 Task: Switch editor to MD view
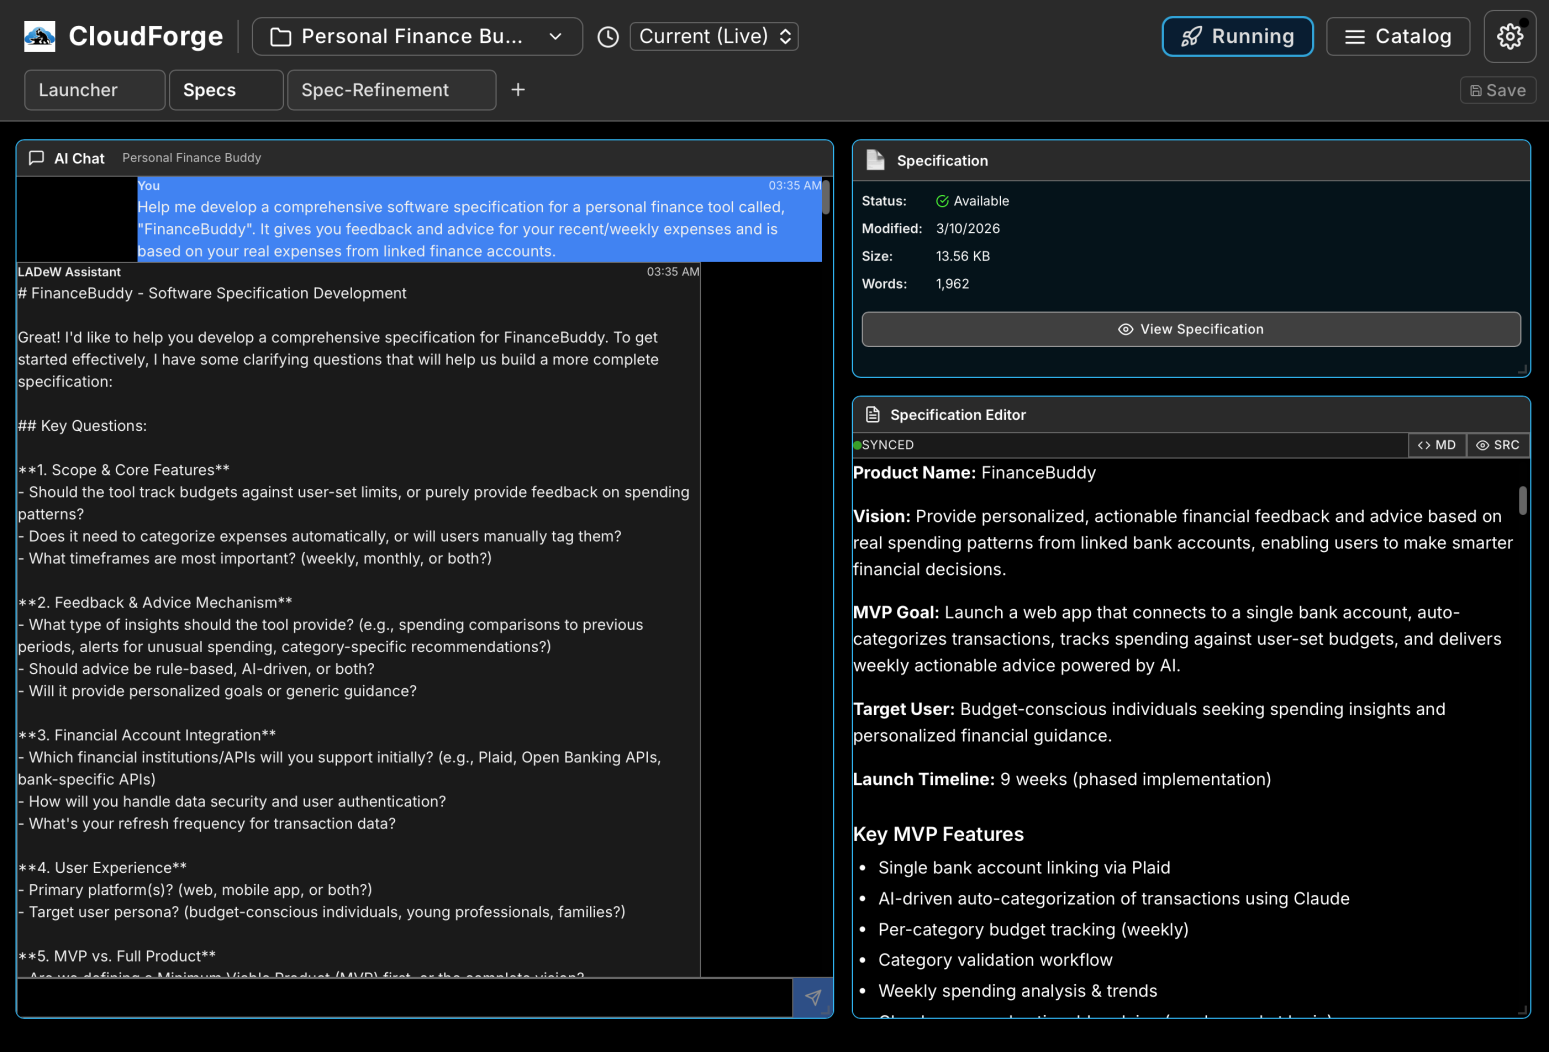(1436, 445)
